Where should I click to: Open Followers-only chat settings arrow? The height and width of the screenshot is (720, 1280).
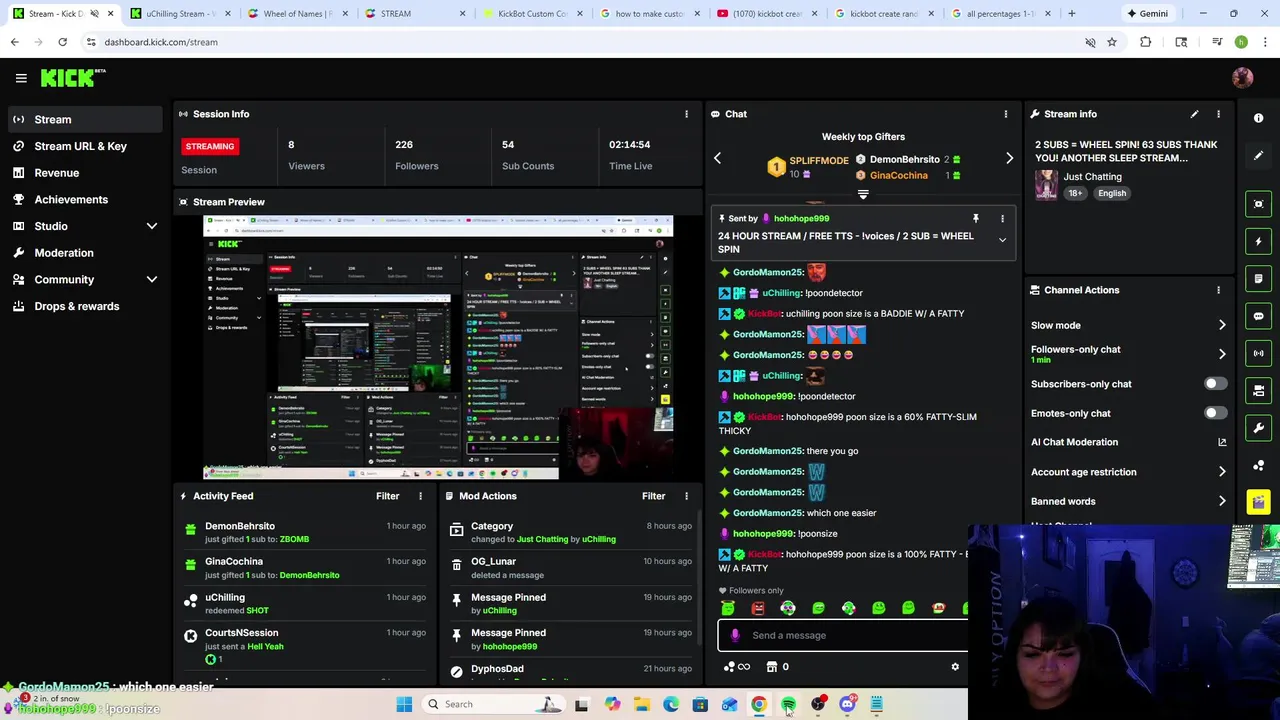(x=1222, y=354)
